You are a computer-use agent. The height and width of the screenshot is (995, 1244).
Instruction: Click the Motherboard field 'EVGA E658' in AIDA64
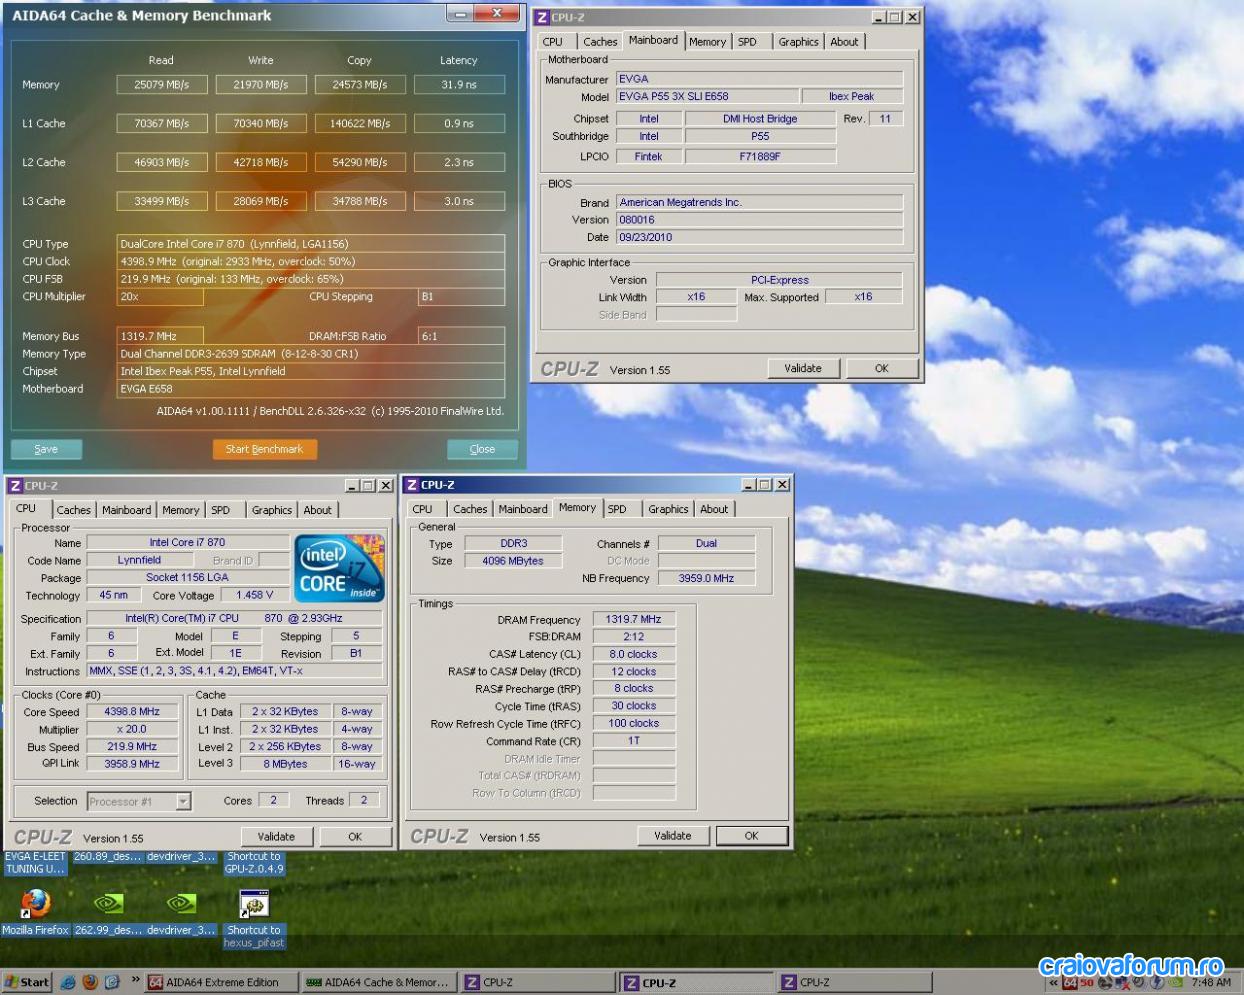[310, 389]
